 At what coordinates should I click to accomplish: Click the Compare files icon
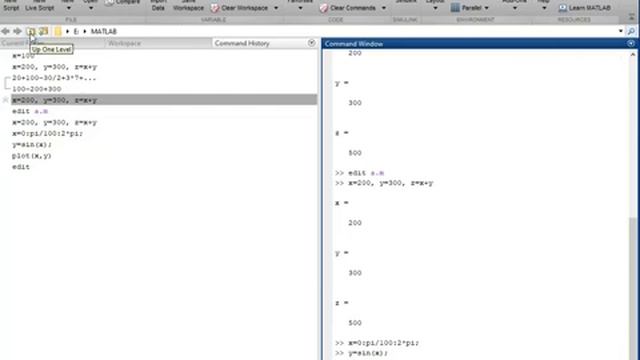point(109,3)
